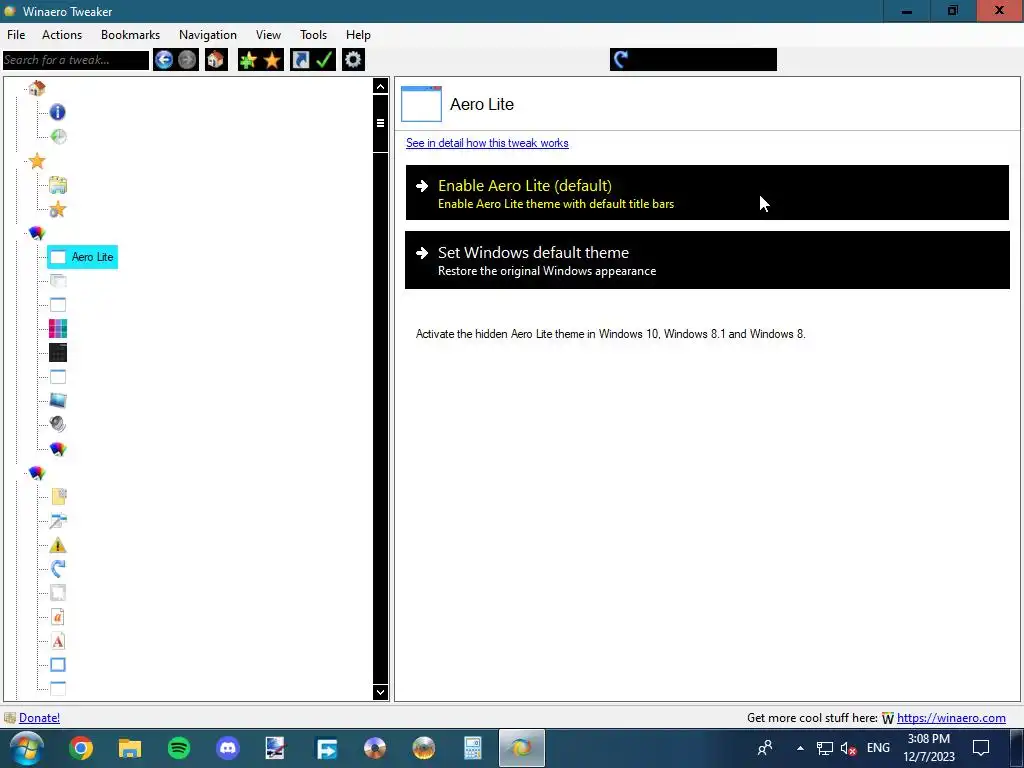This screenshot has height=768, width=1024.
Task: Add bookmark with the green-plus star icon
Action: coord(248,60)
